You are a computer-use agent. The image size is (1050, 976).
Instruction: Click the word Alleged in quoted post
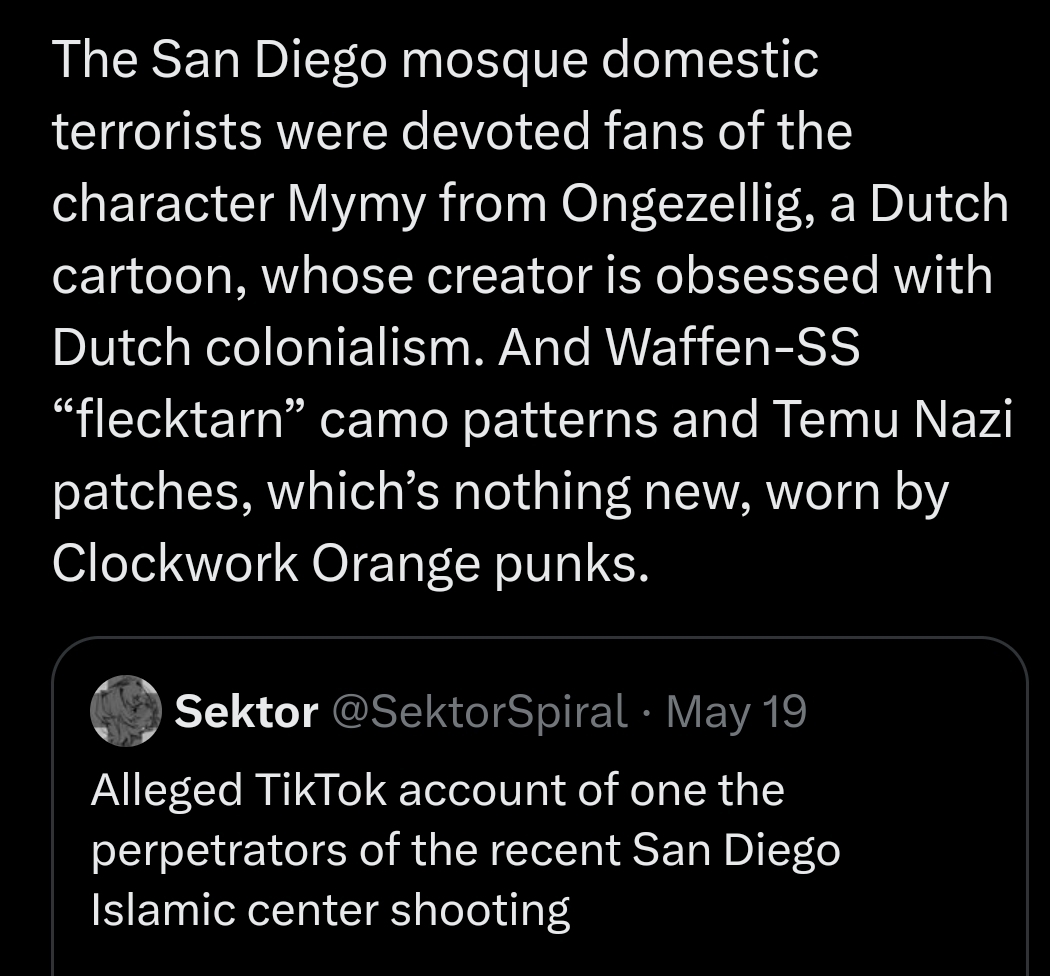[166, 790]
